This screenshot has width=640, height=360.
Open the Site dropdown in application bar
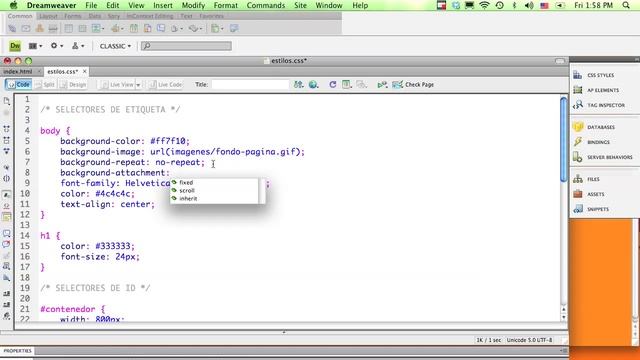[78, 46]
